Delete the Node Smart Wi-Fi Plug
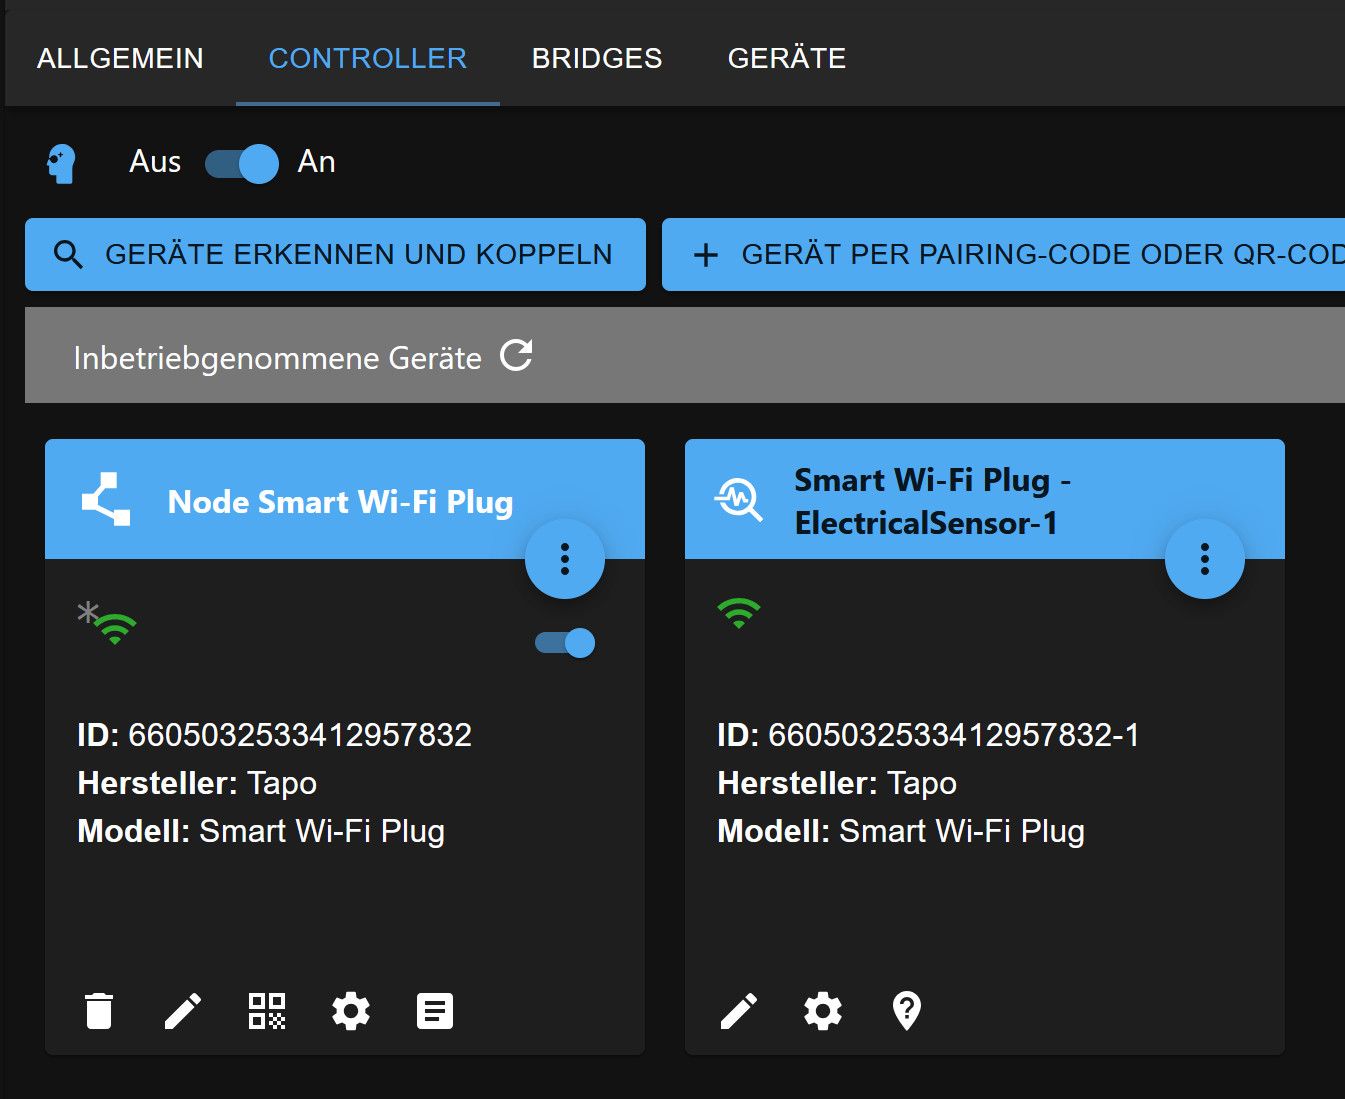This screenshot has width=1345, height=1099. point(99,1011)
